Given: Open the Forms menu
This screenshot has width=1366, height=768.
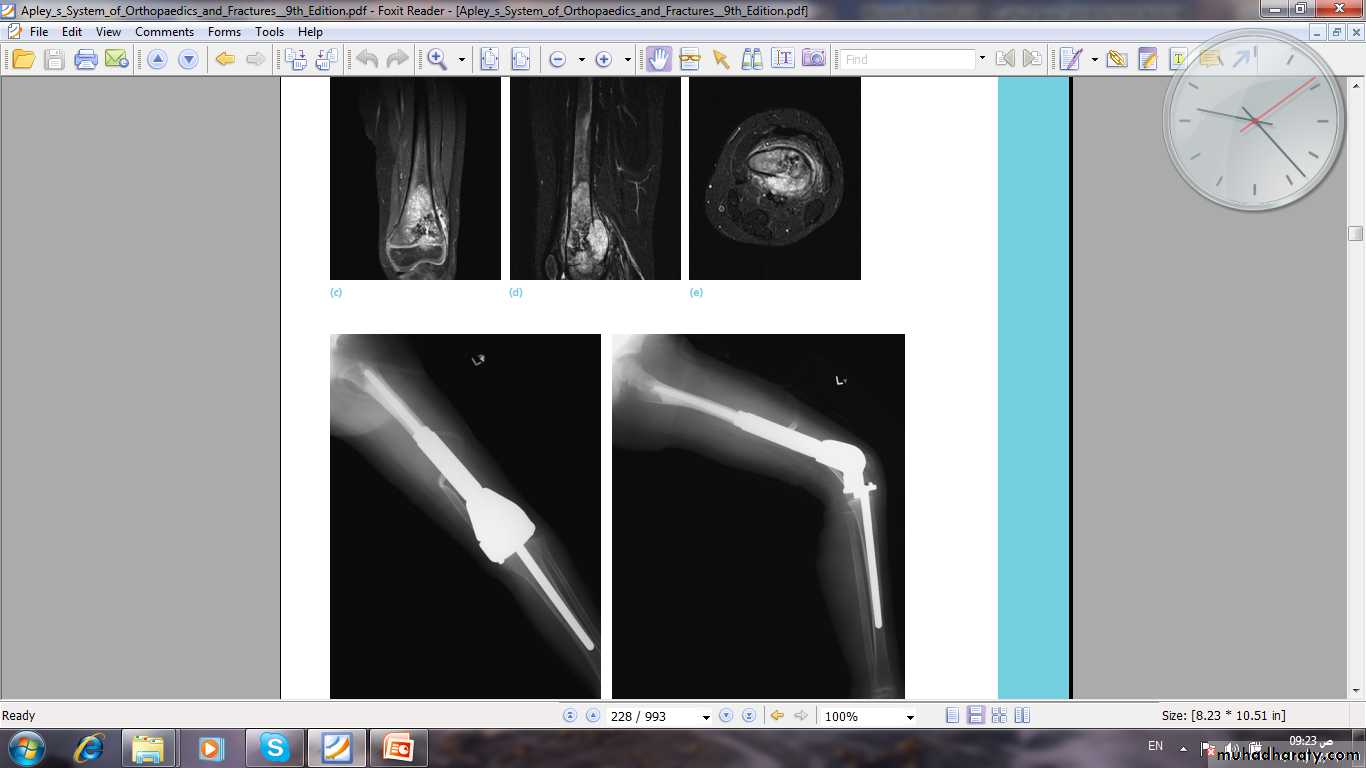Looking at the screenshot, I should click(224, 32).
